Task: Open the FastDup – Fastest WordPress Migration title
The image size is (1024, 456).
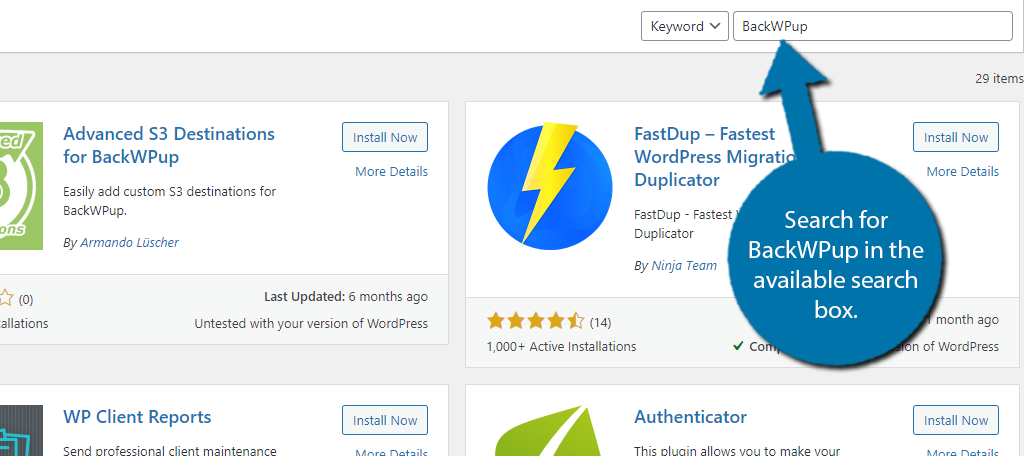Action: click(x=715, y=157)
